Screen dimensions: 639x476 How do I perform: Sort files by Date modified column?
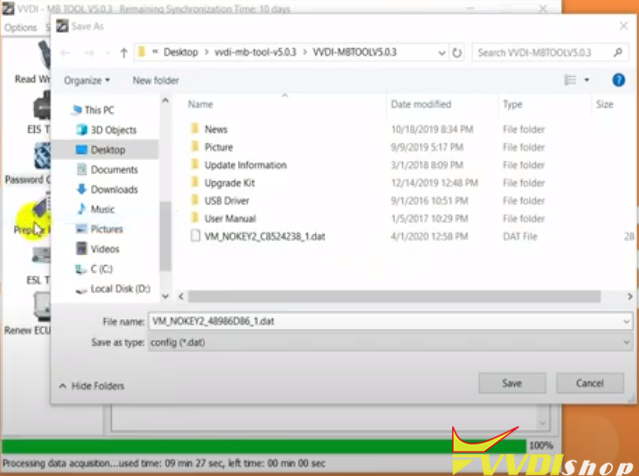[x=421, y=104]
